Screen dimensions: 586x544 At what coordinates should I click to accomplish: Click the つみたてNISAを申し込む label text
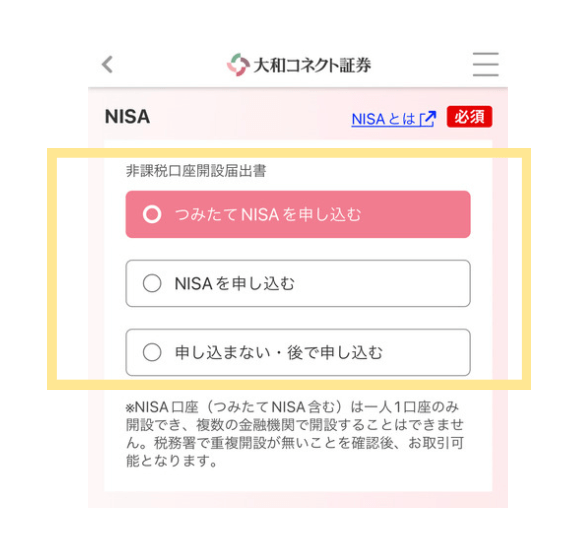[268, 215]
